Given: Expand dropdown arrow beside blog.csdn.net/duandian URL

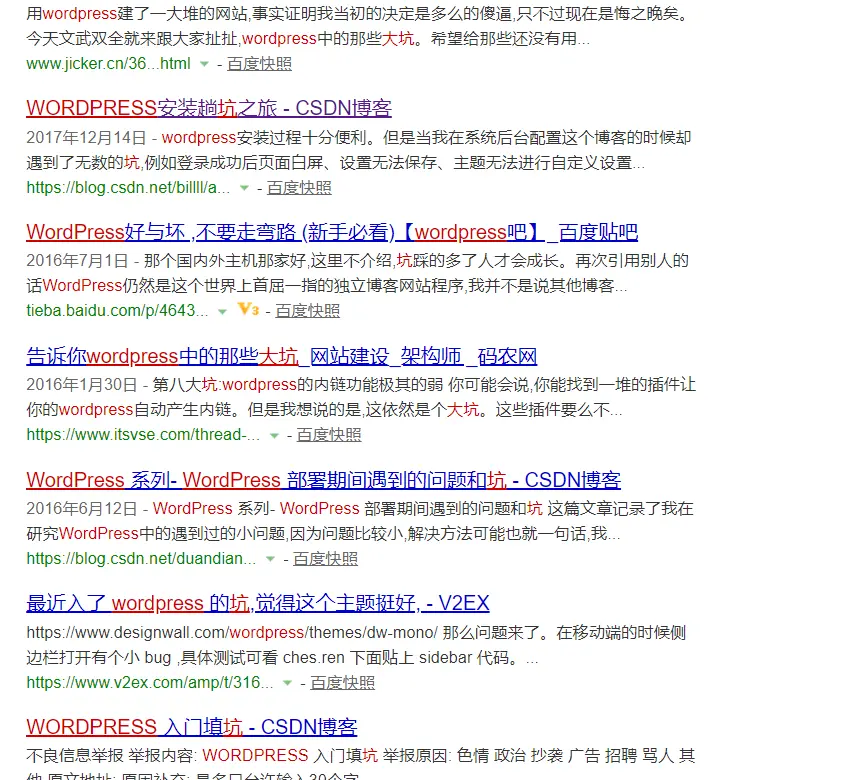Looking at the screenshot, I should pos(270,559).
